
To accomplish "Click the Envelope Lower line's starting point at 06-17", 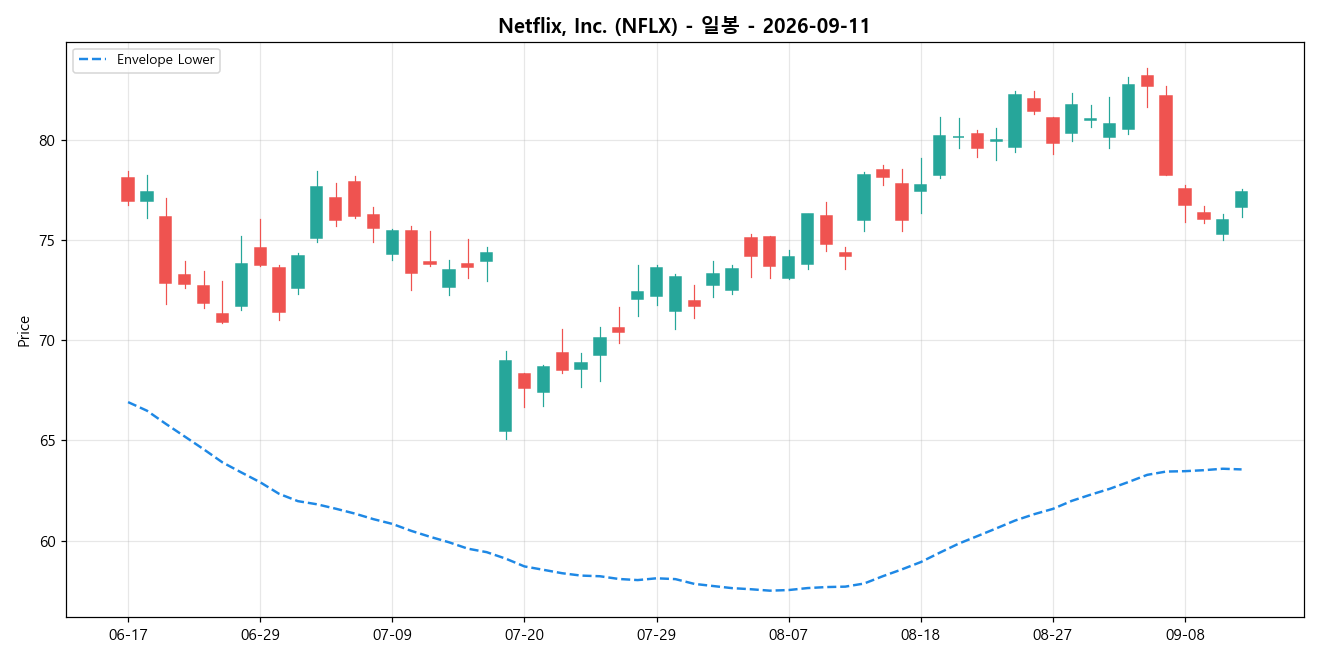I will pyautogui.click(x=128, y=402).
